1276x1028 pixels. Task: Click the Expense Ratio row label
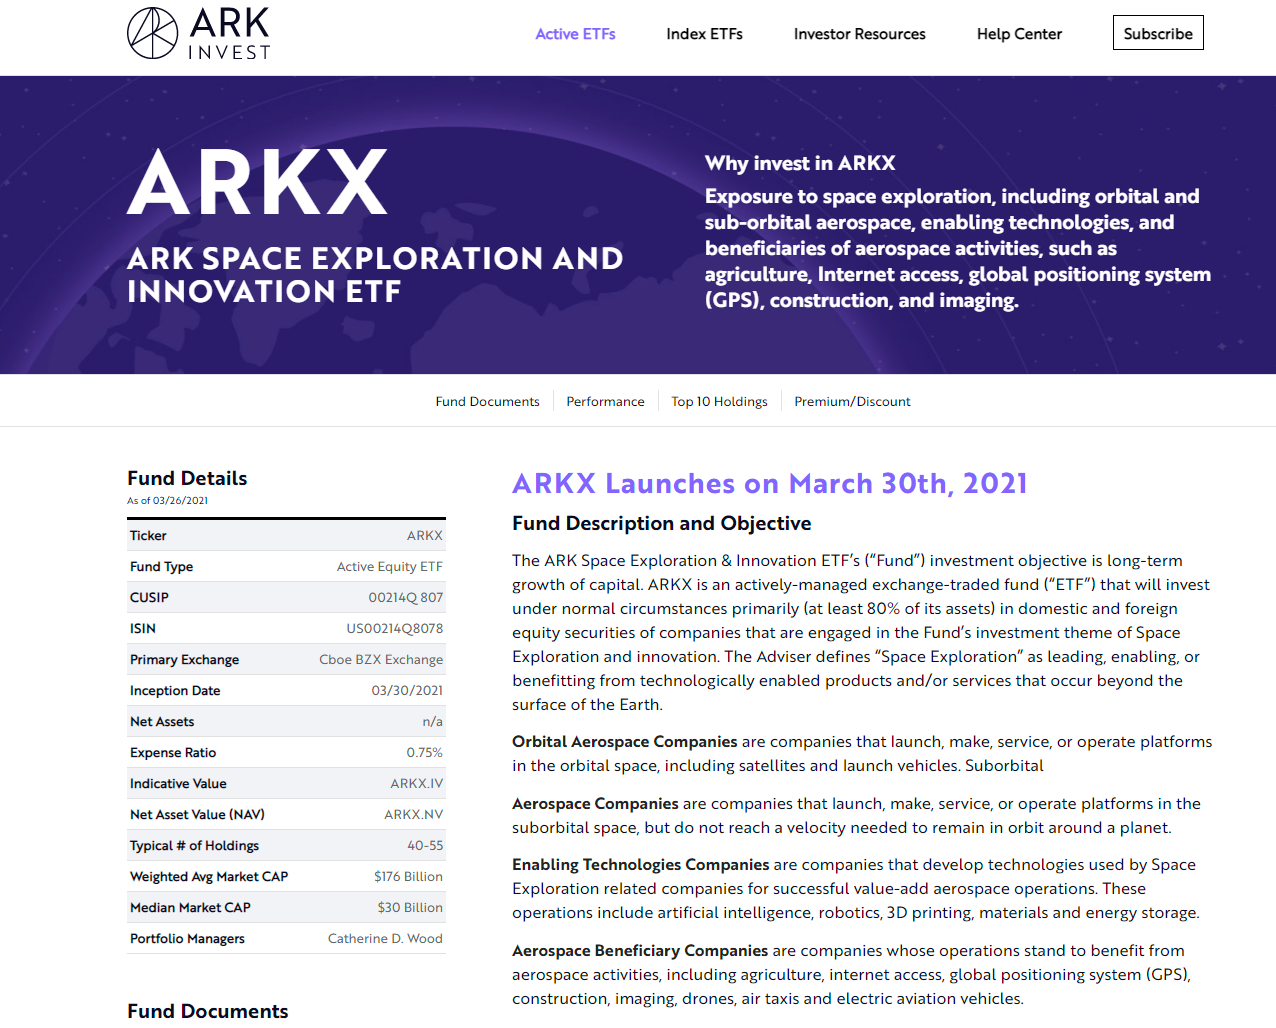(x=173, y=753)
